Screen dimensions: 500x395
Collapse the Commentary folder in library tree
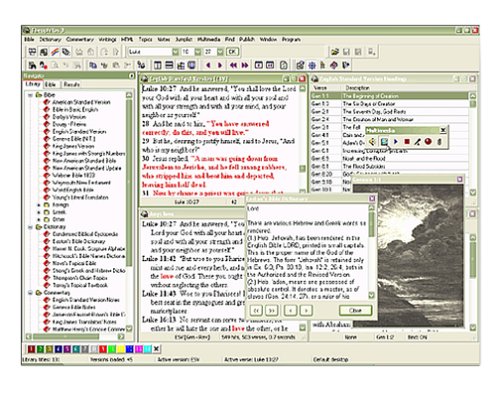coord(30,293)
